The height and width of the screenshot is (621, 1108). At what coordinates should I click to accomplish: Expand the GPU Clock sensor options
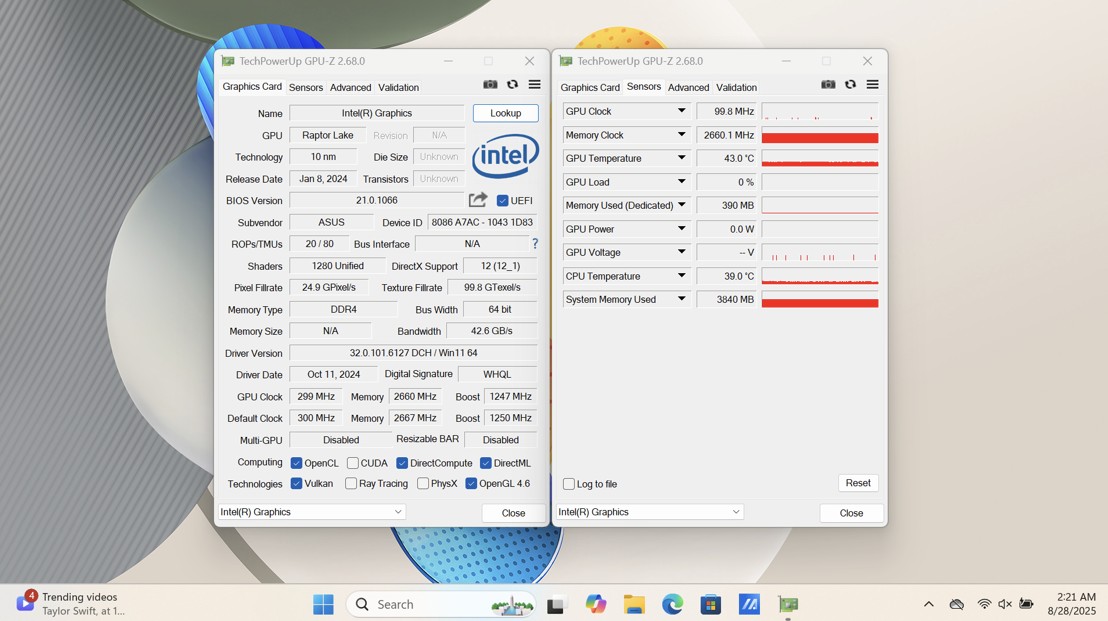(x=683, y=111)
